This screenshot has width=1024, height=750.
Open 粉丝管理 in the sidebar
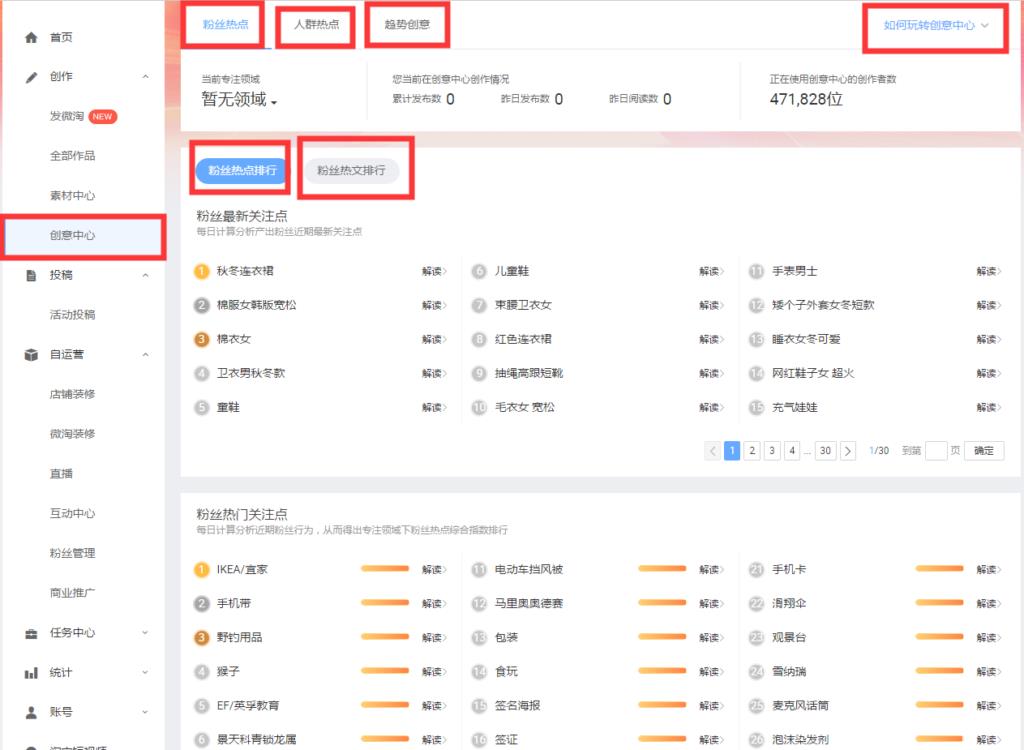(72, 553)
